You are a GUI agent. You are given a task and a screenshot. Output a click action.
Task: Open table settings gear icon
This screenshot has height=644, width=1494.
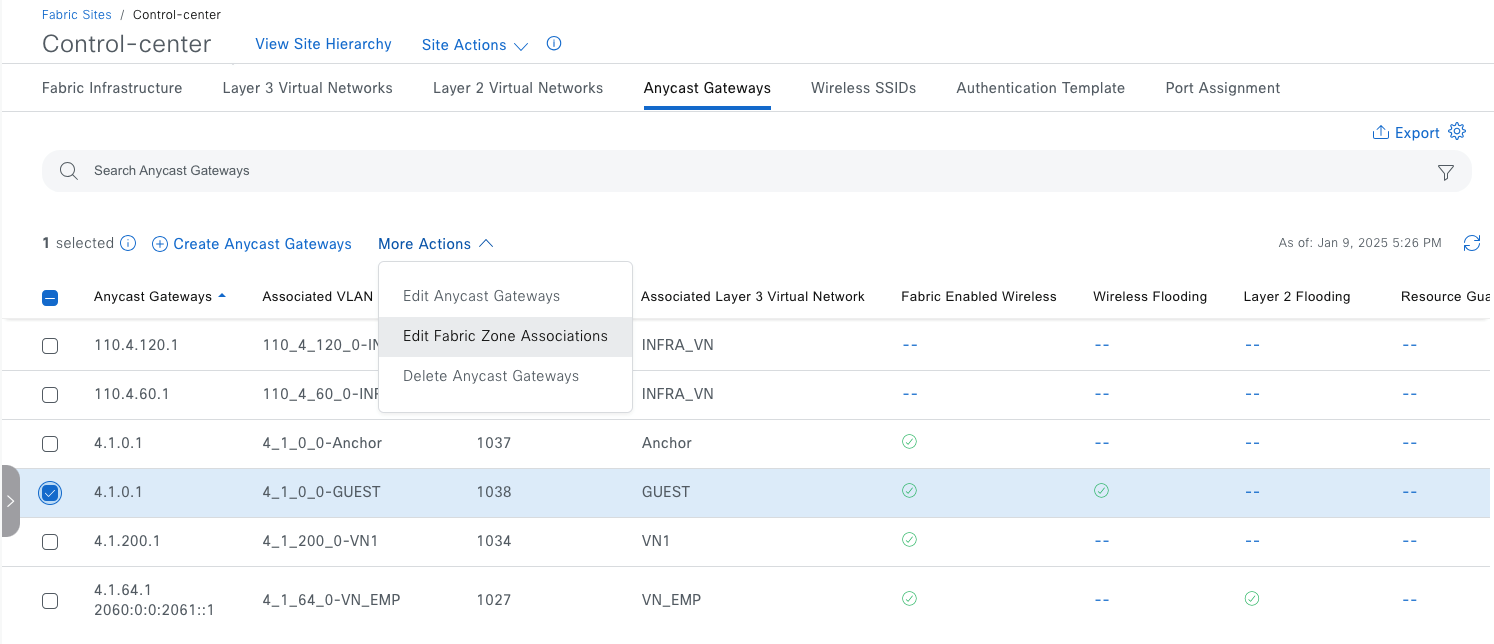coord(1457,132)
